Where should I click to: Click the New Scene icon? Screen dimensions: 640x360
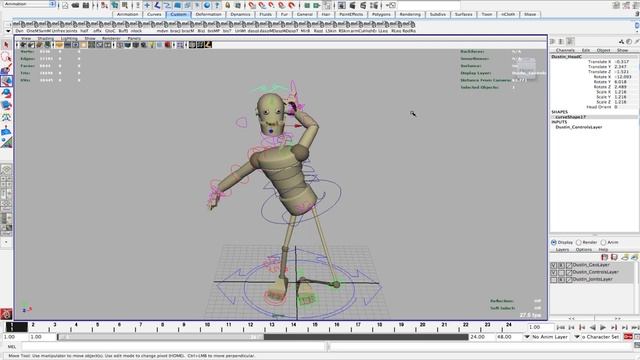click(x=65, y=5)
